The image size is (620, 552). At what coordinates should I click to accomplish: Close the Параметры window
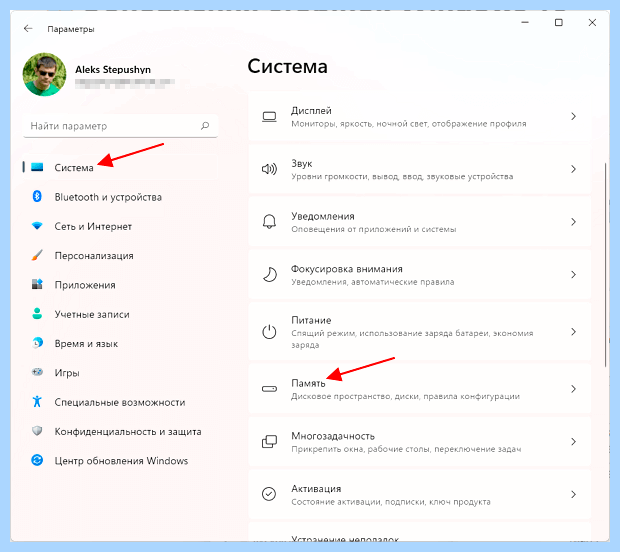coord(592,23)
